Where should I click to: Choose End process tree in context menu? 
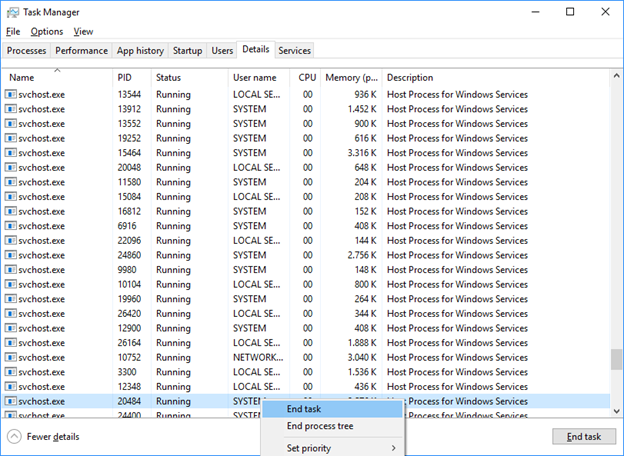pos(332,426)
